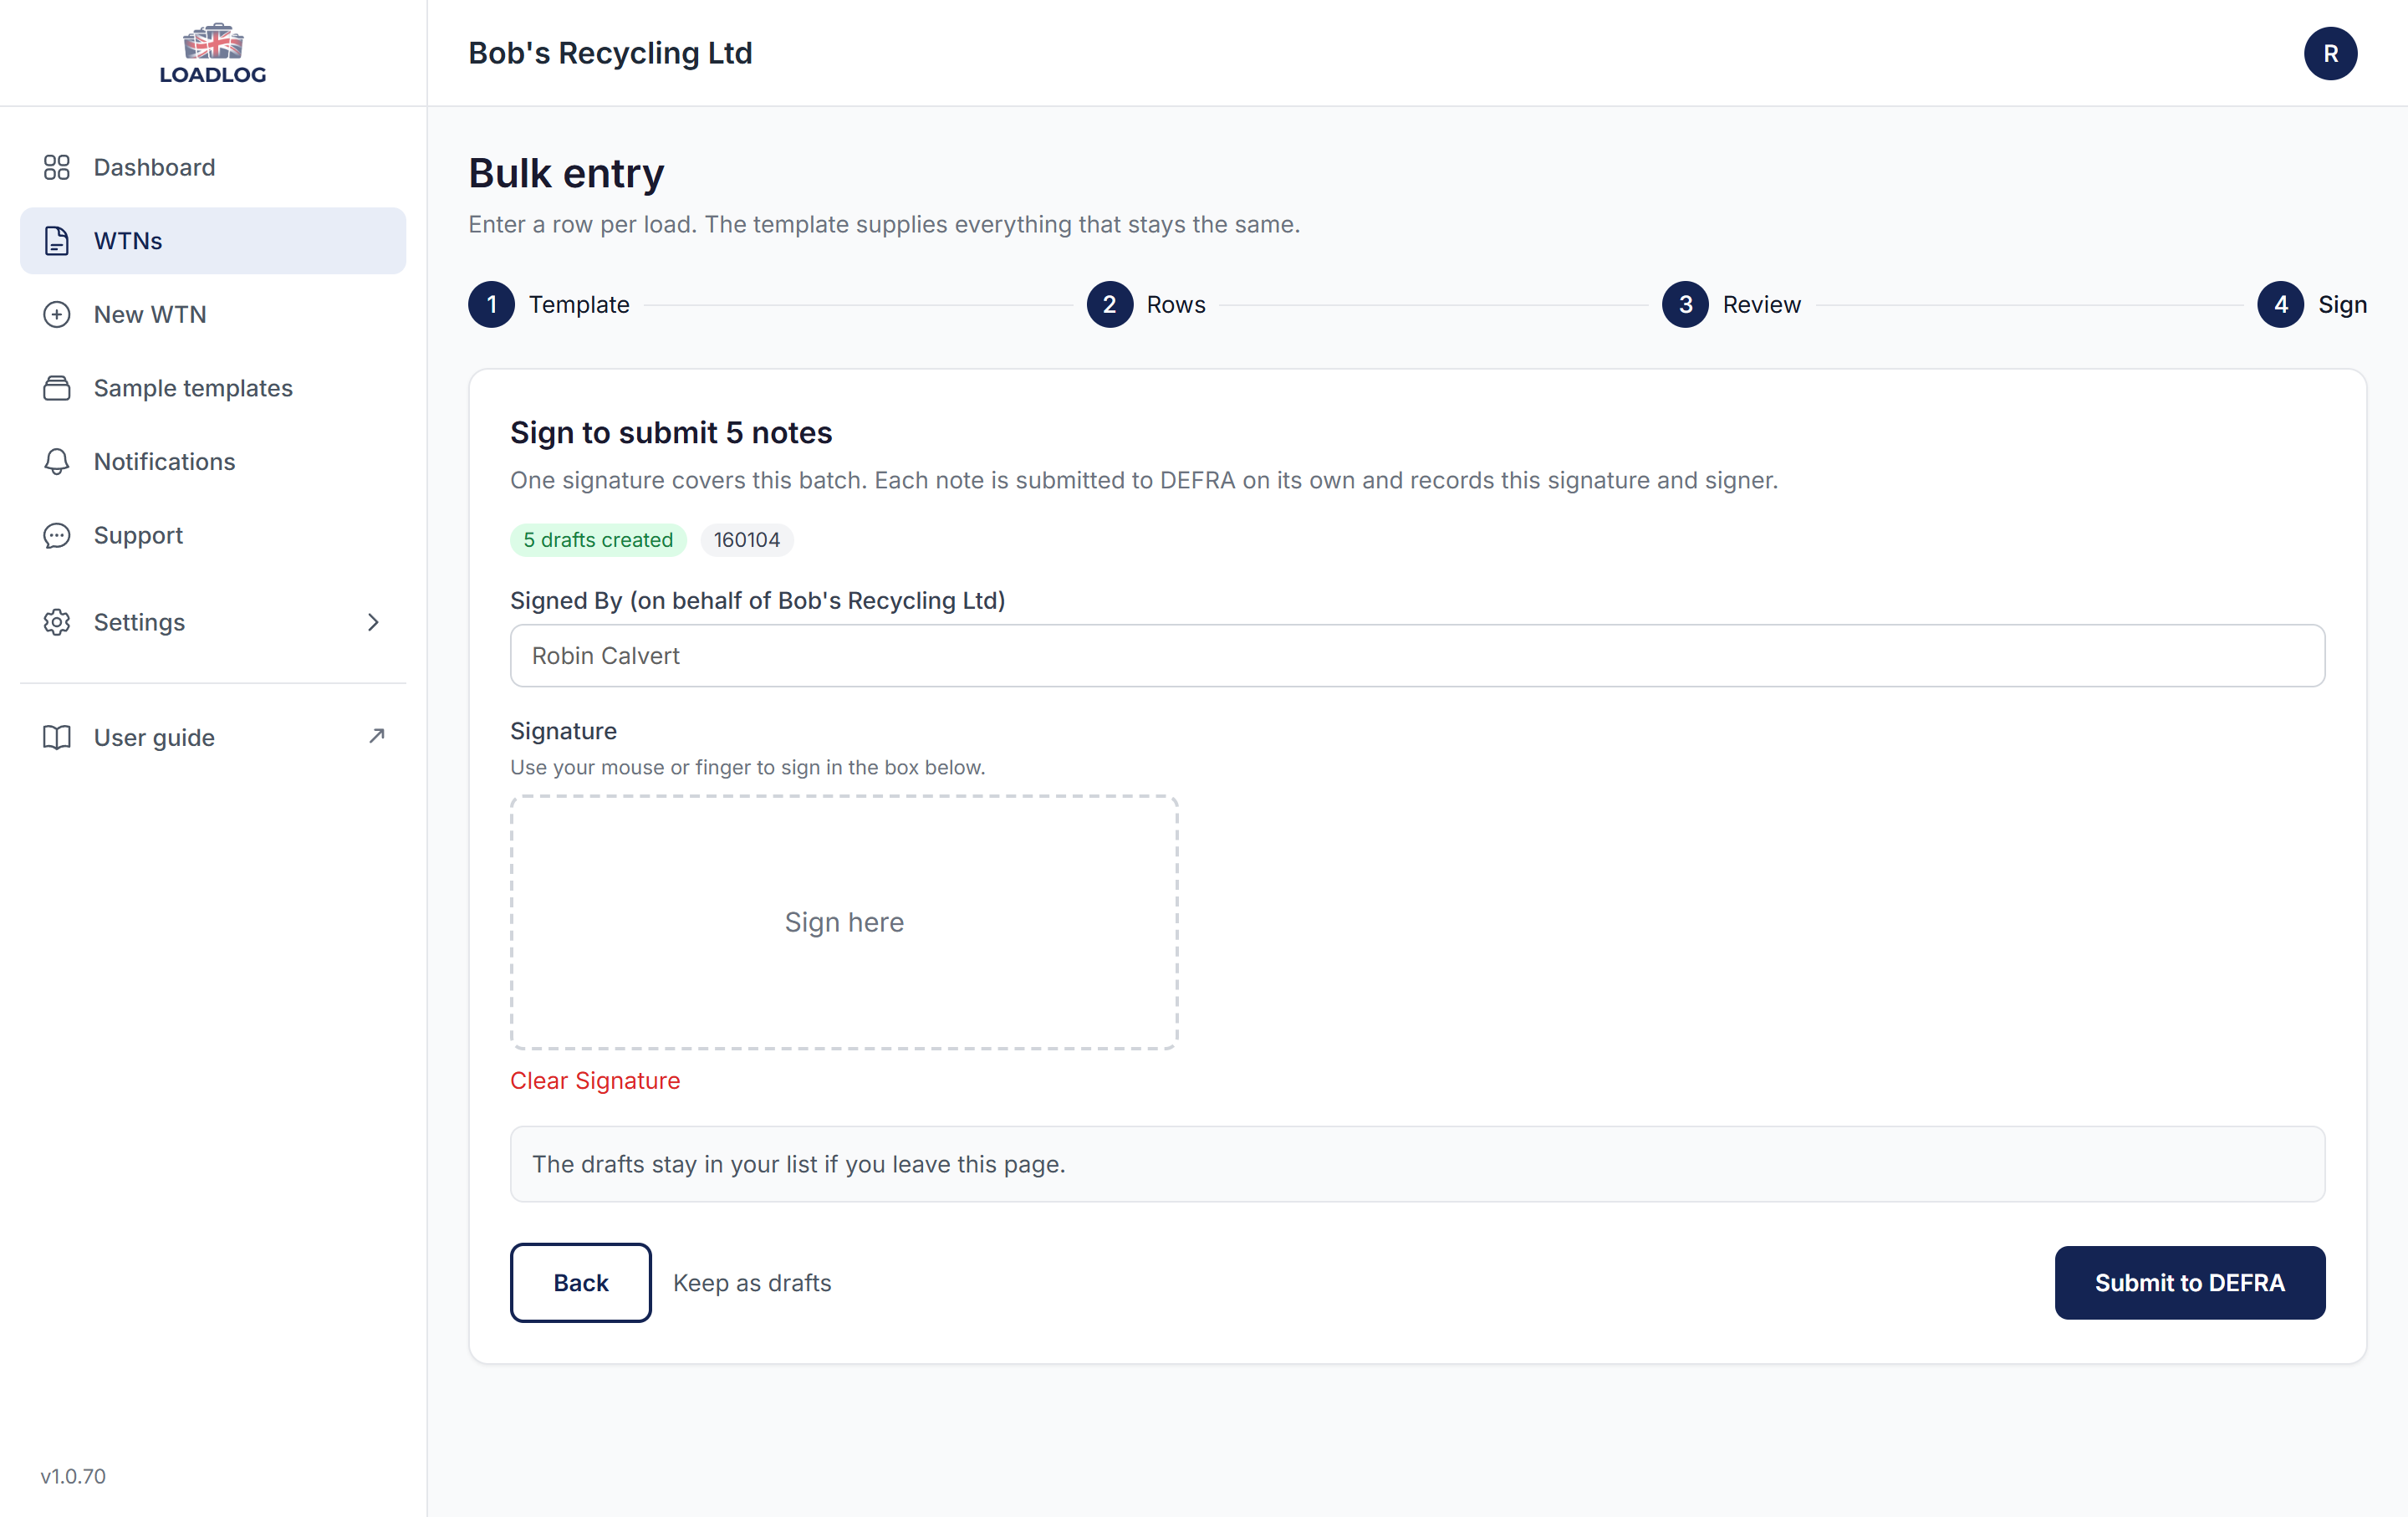
Task: Choose Keep as drafts
Action: 752,1282
